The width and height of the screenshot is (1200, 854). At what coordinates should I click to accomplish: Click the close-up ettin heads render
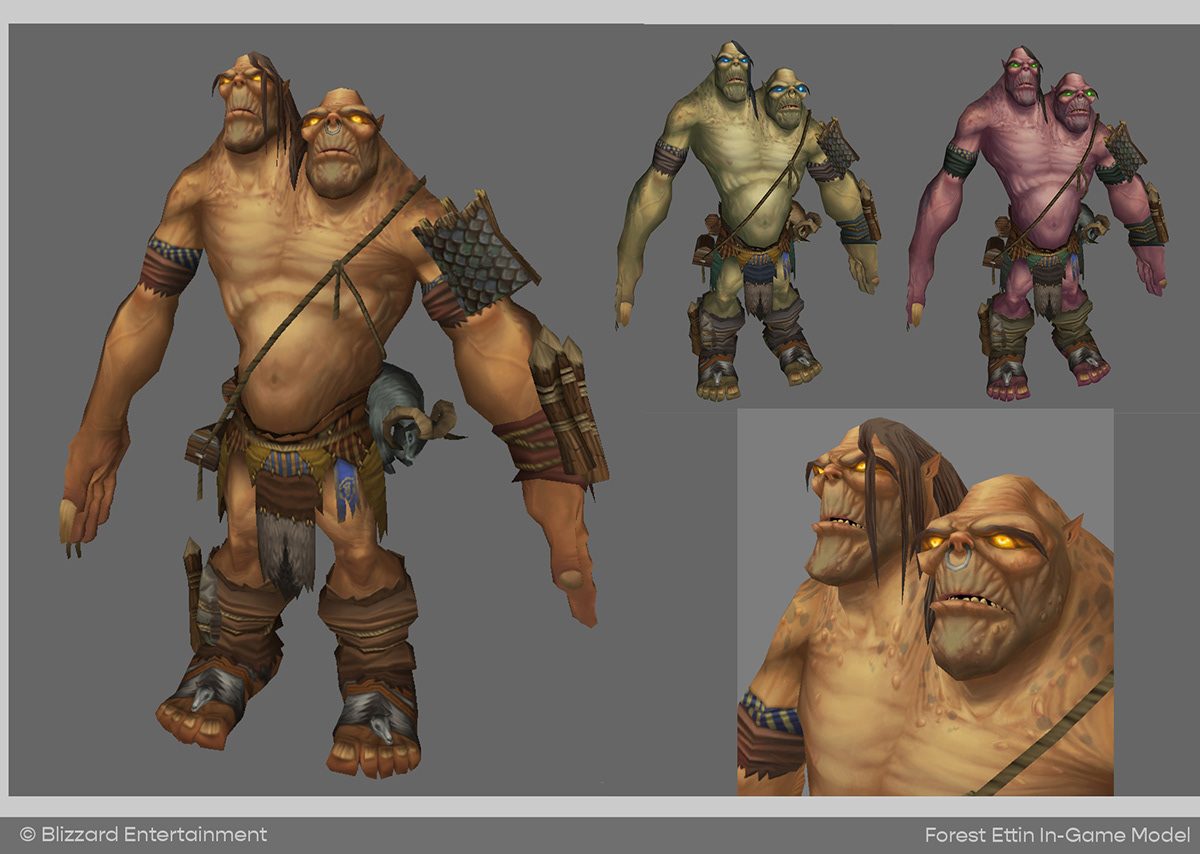click(x=925, y=602)
